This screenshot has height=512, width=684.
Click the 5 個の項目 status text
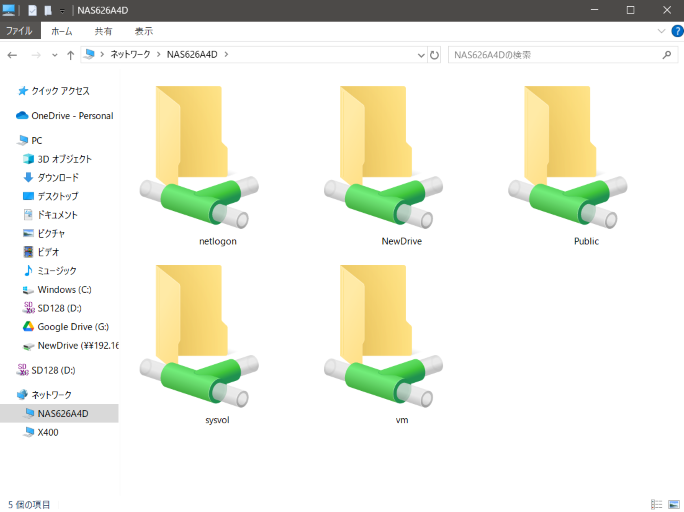(29, 505)
